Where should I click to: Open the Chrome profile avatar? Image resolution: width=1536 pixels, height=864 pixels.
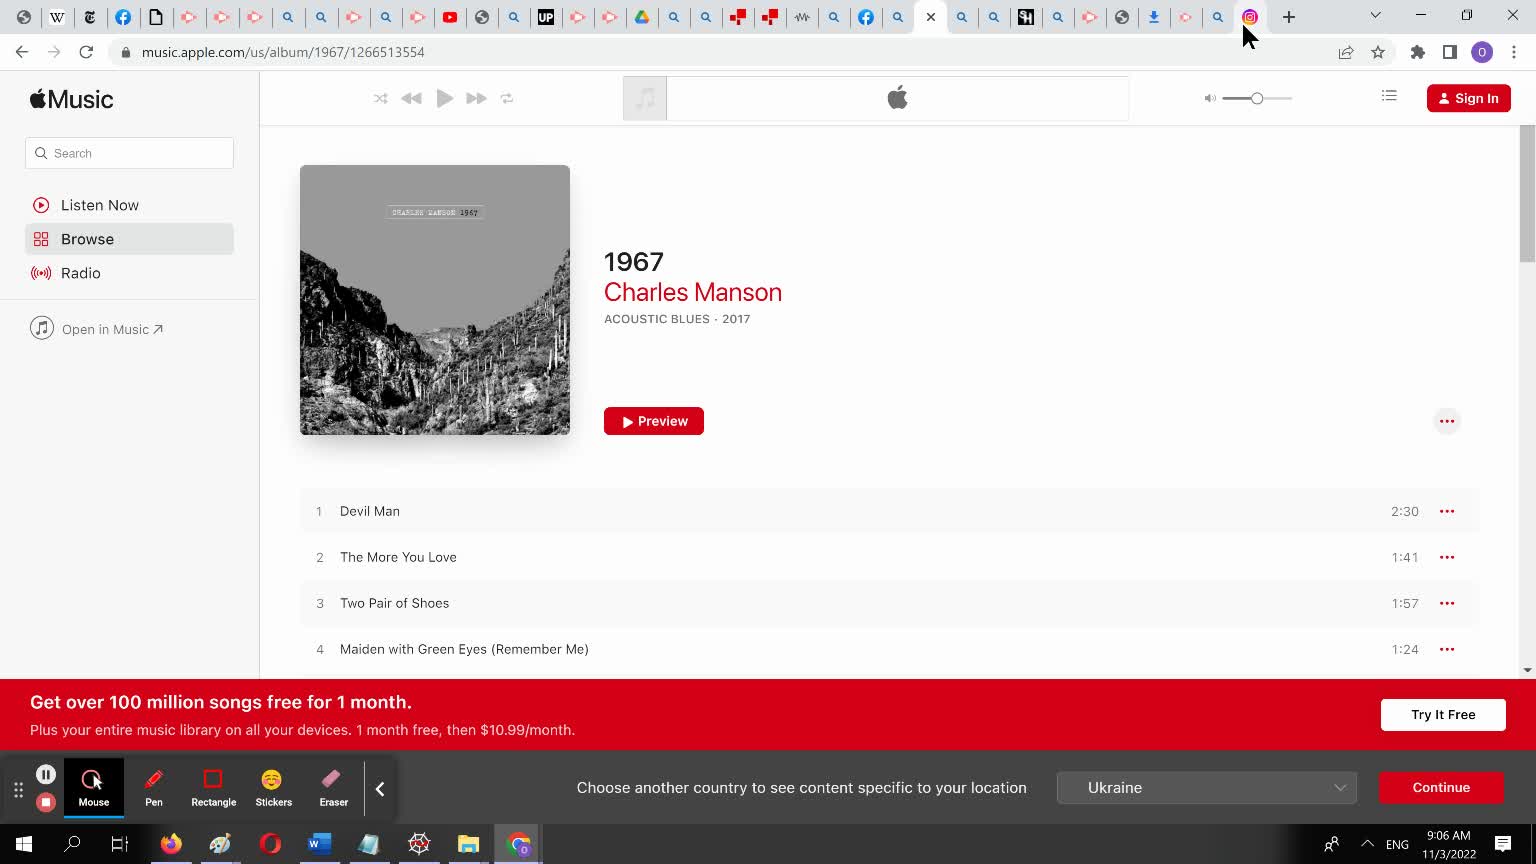[1482, 52]
